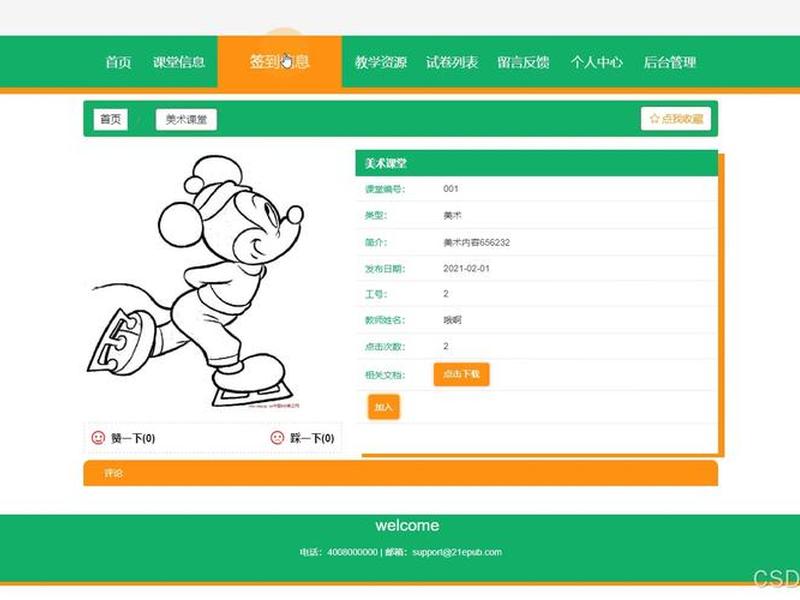Navigate to 留言反馈 page

pos(523,62)
